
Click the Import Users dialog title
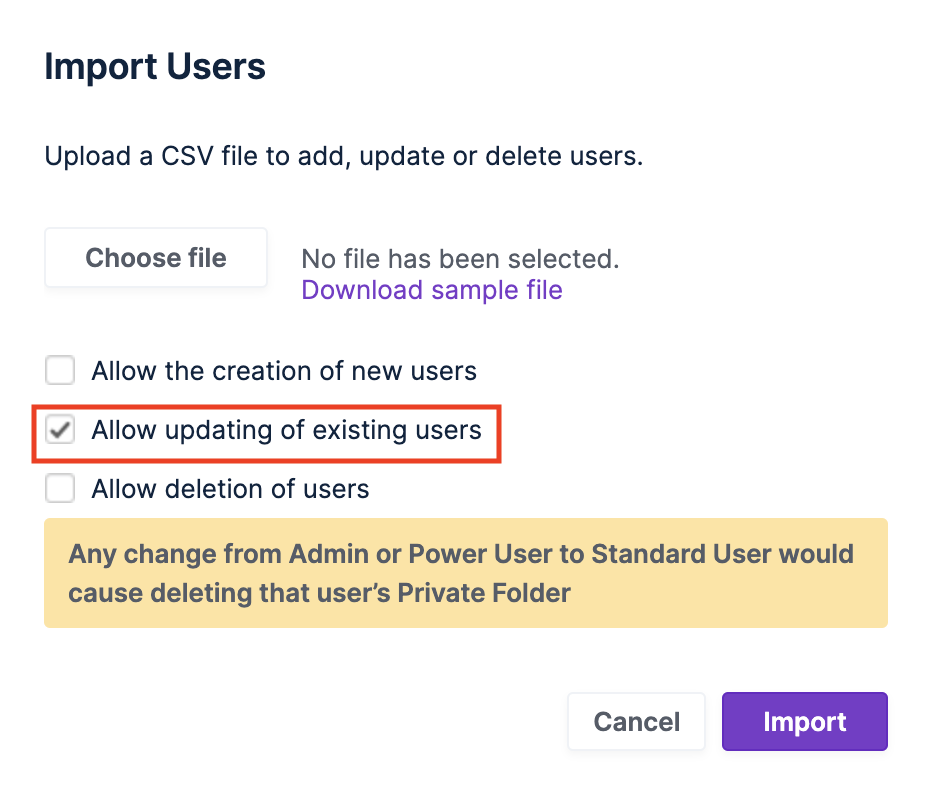(154, 66)
